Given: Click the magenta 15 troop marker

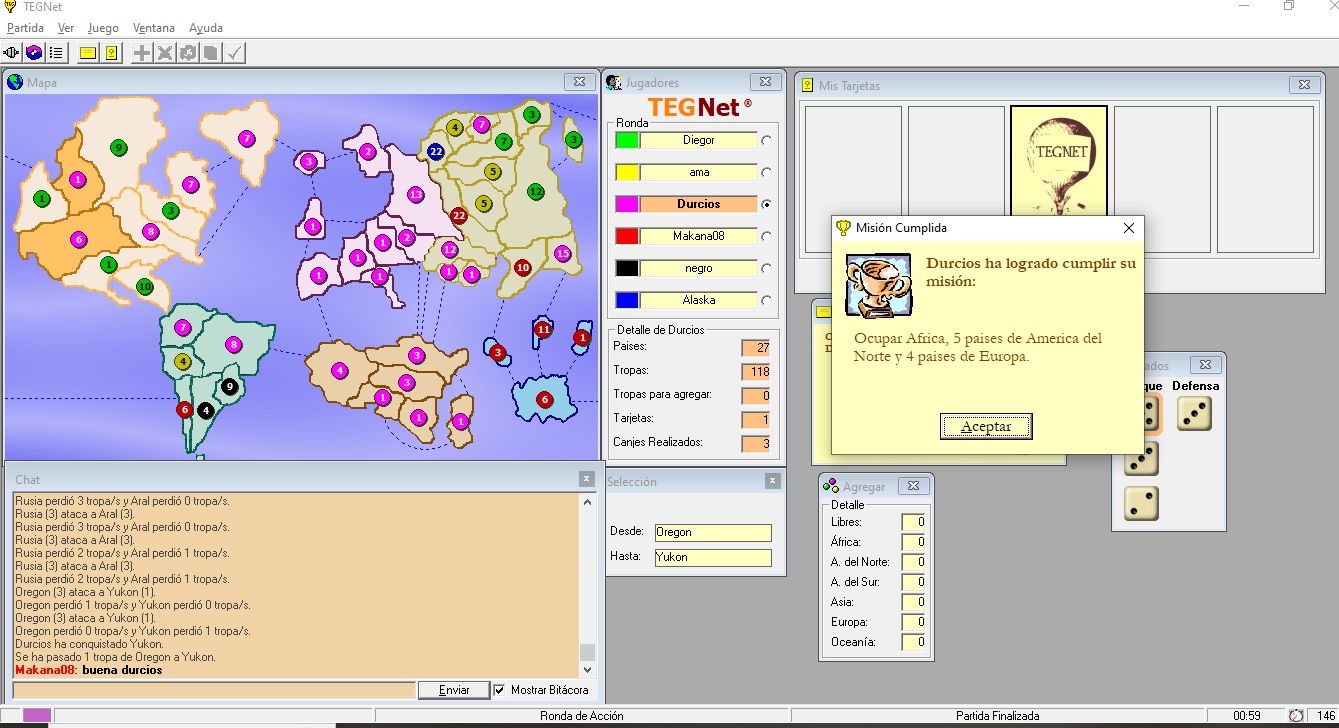Looking at the screenshot, I should (x=562, y=253).
